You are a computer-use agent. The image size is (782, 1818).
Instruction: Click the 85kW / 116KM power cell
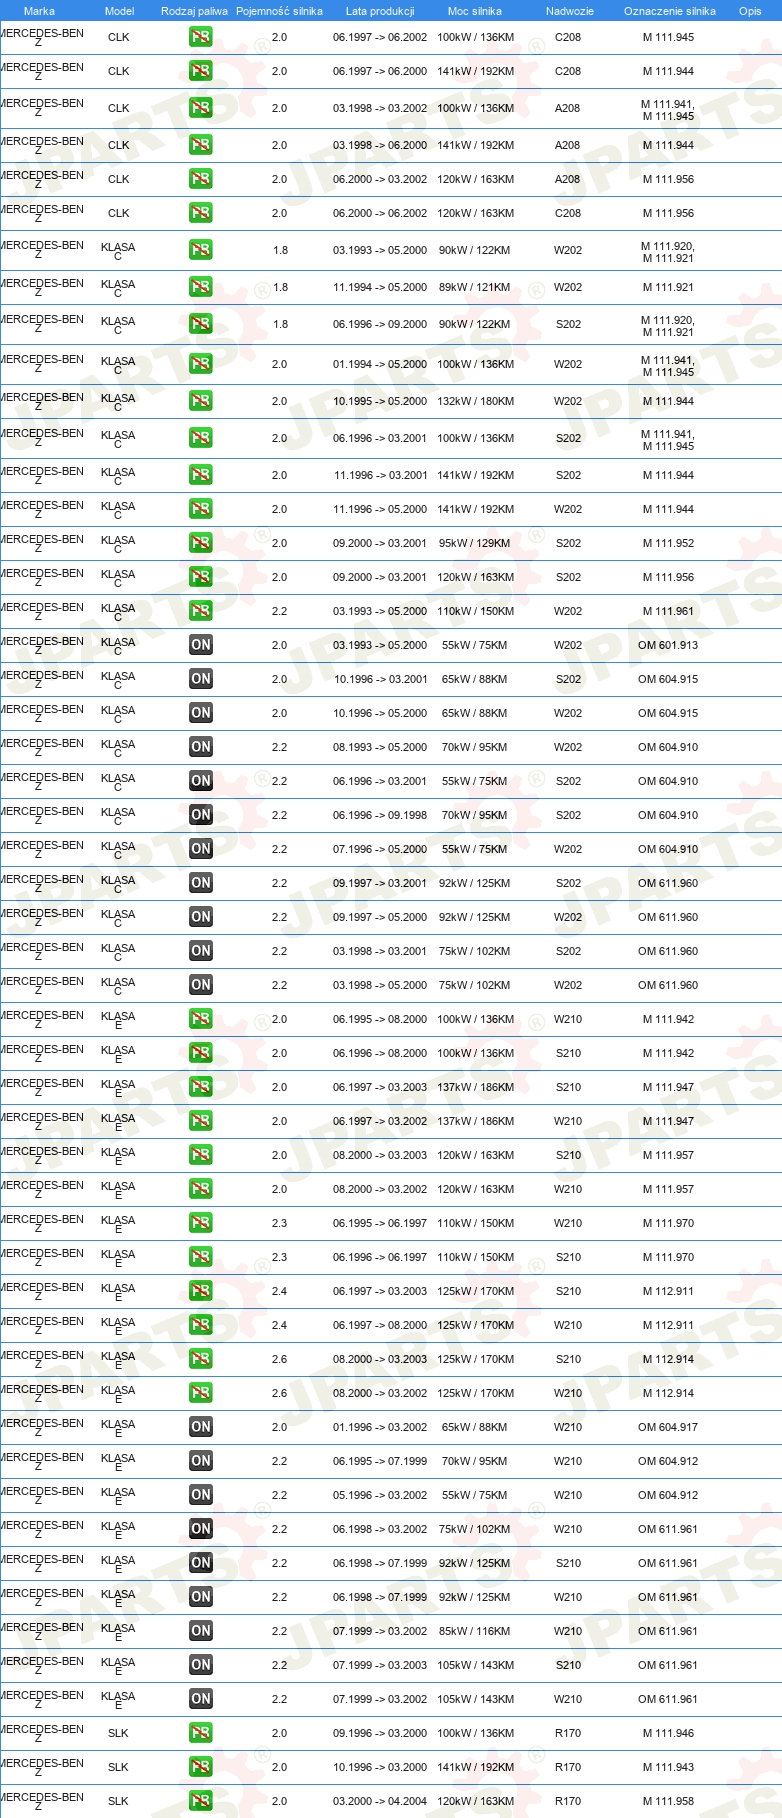[475, 1631]
